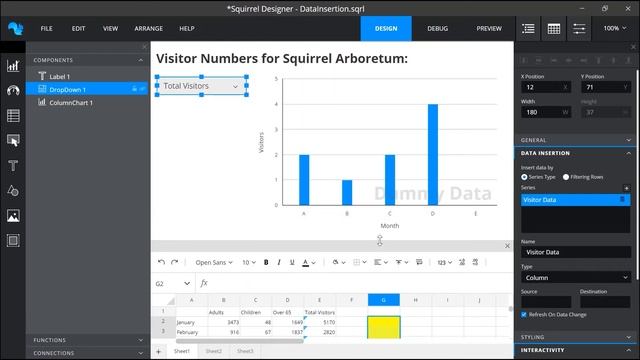Switch to the PREVIEW tab

click(x=489, y=29)
